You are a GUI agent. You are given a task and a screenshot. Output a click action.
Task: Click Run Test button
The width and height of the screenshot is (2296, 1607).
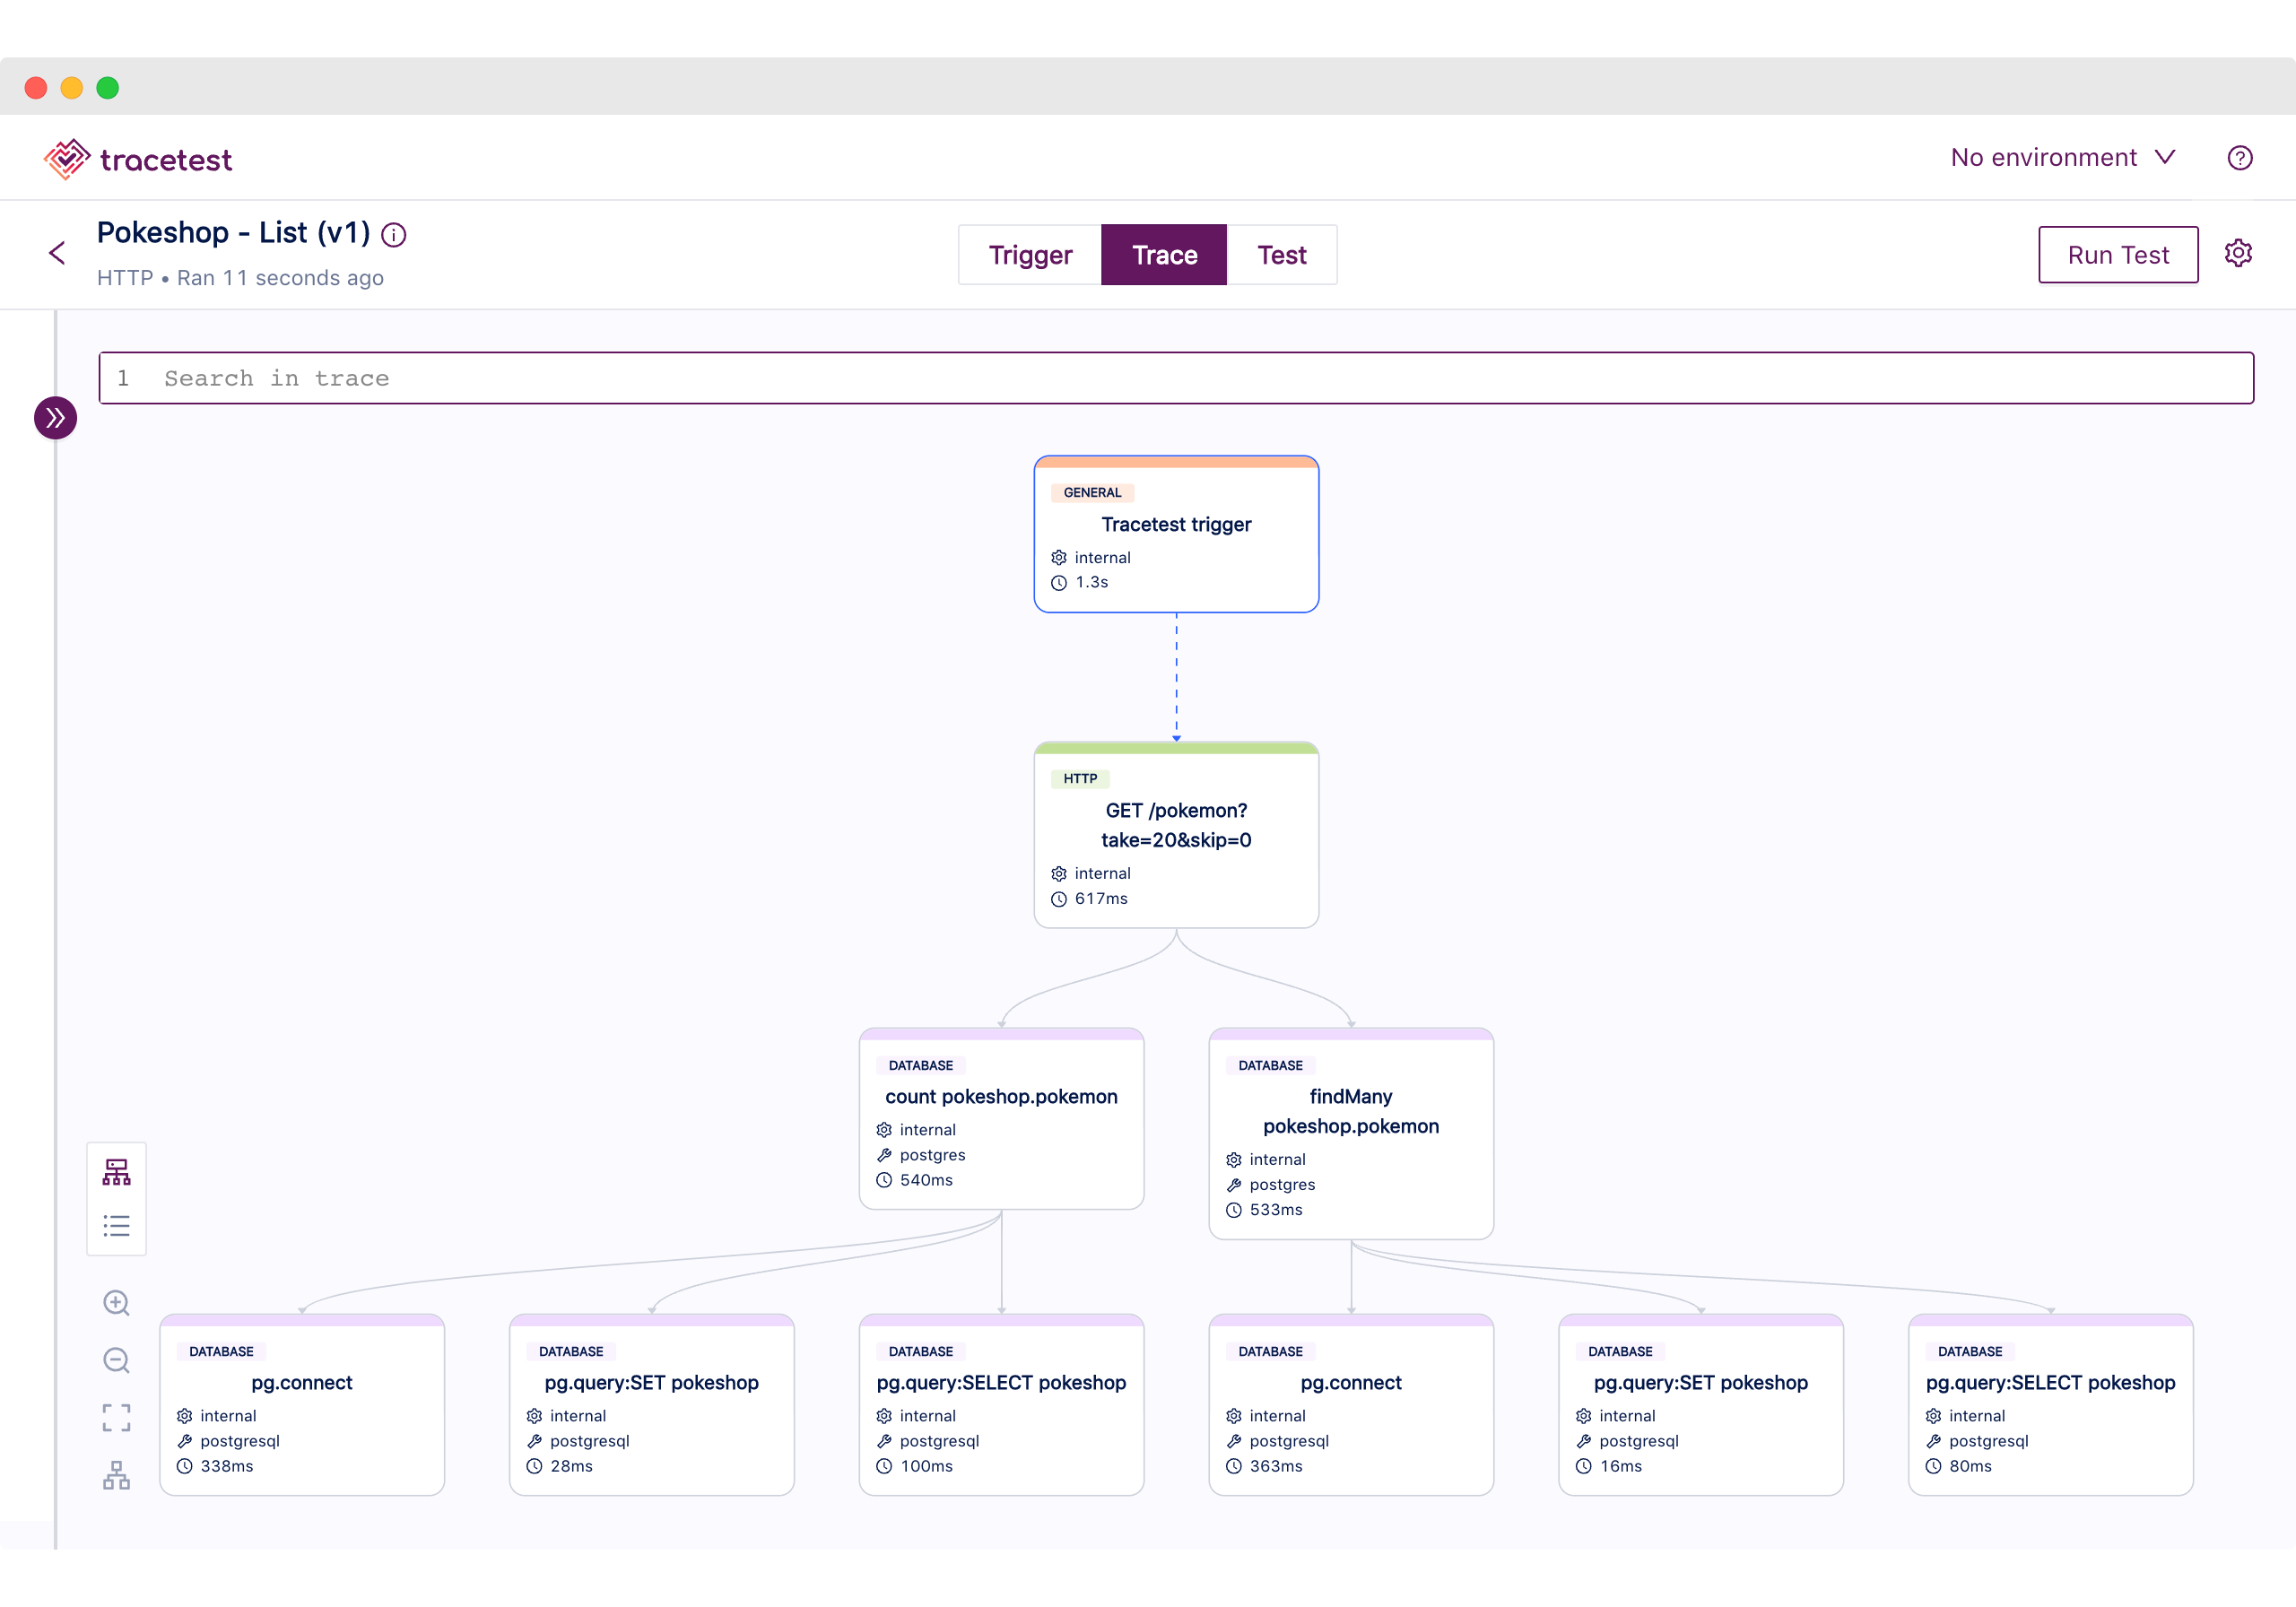(x=2117, y=253)
